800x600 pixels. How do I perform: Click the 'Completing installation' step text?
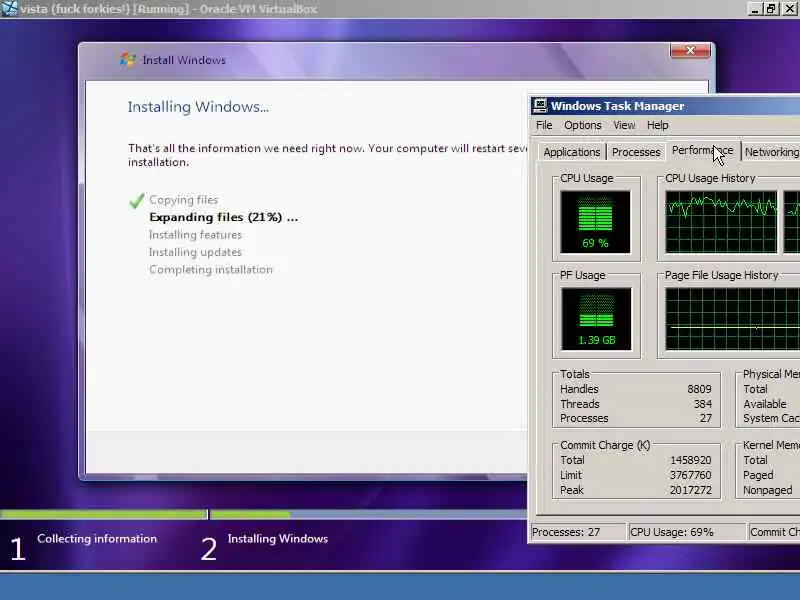tap(211, 269)
